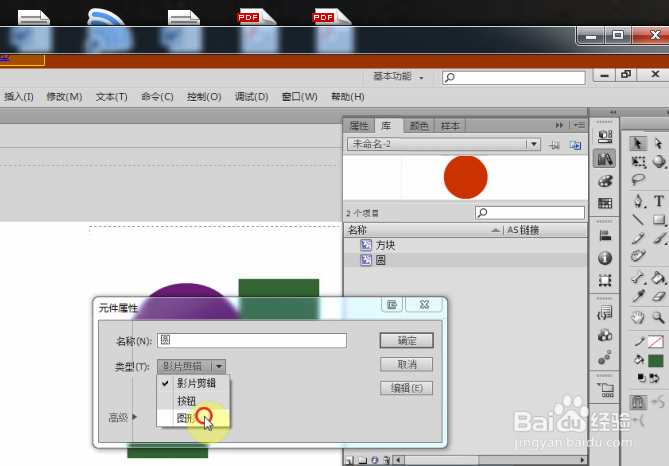
Task: Click the library item properties icon
Action: [x=374, y=460]
